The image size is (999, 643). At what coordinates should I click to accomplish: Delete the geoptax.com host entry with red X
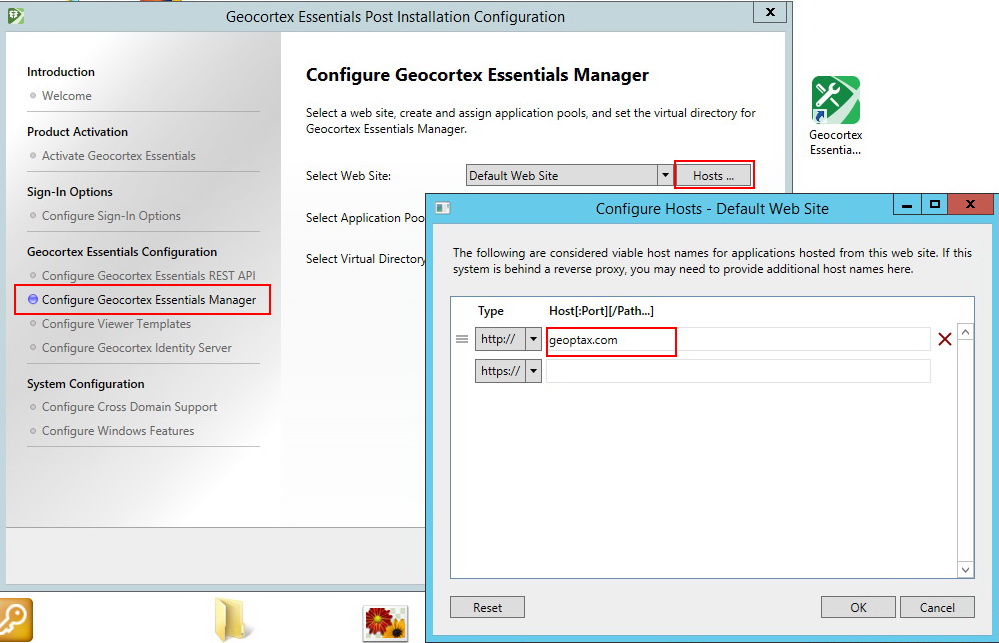(944, 340)
